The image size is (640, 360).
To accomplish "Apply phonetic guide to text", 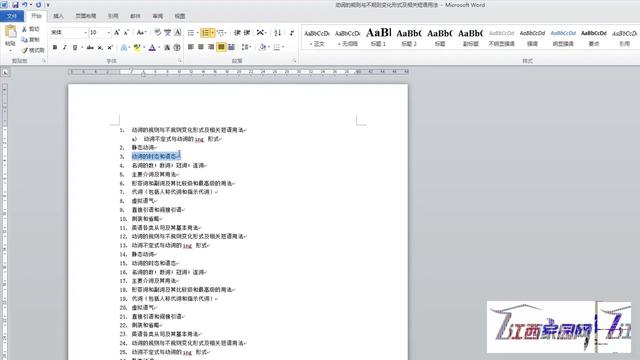I will click(167, 32).
